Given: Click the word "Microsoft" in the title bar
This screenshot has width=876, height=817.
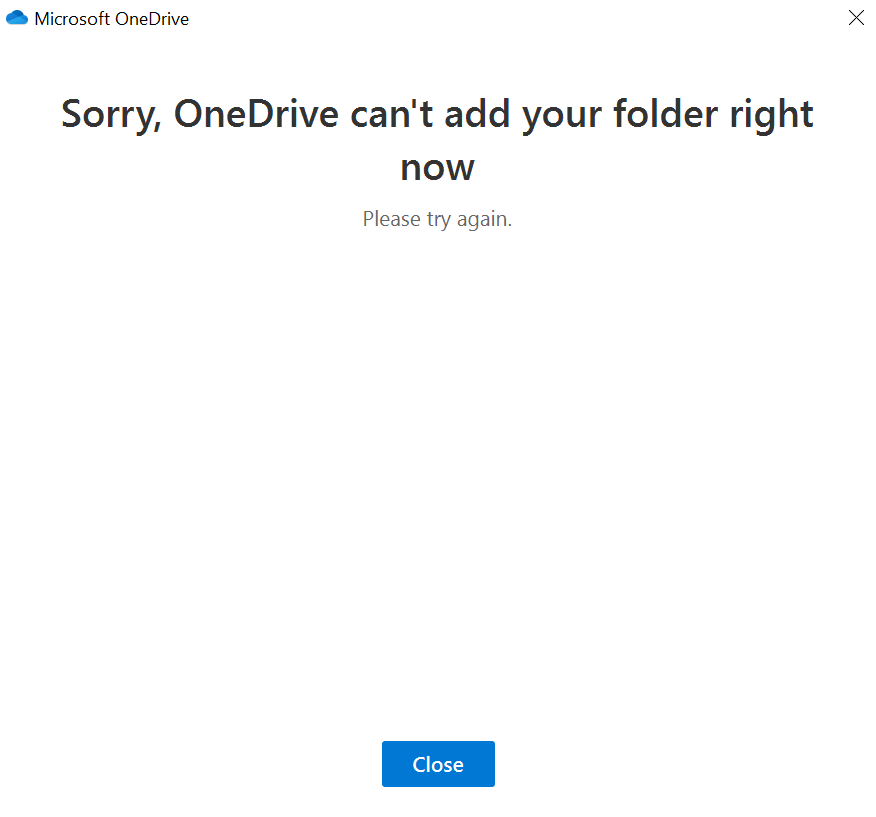Looking at the screenshot, I should point(72,19).
